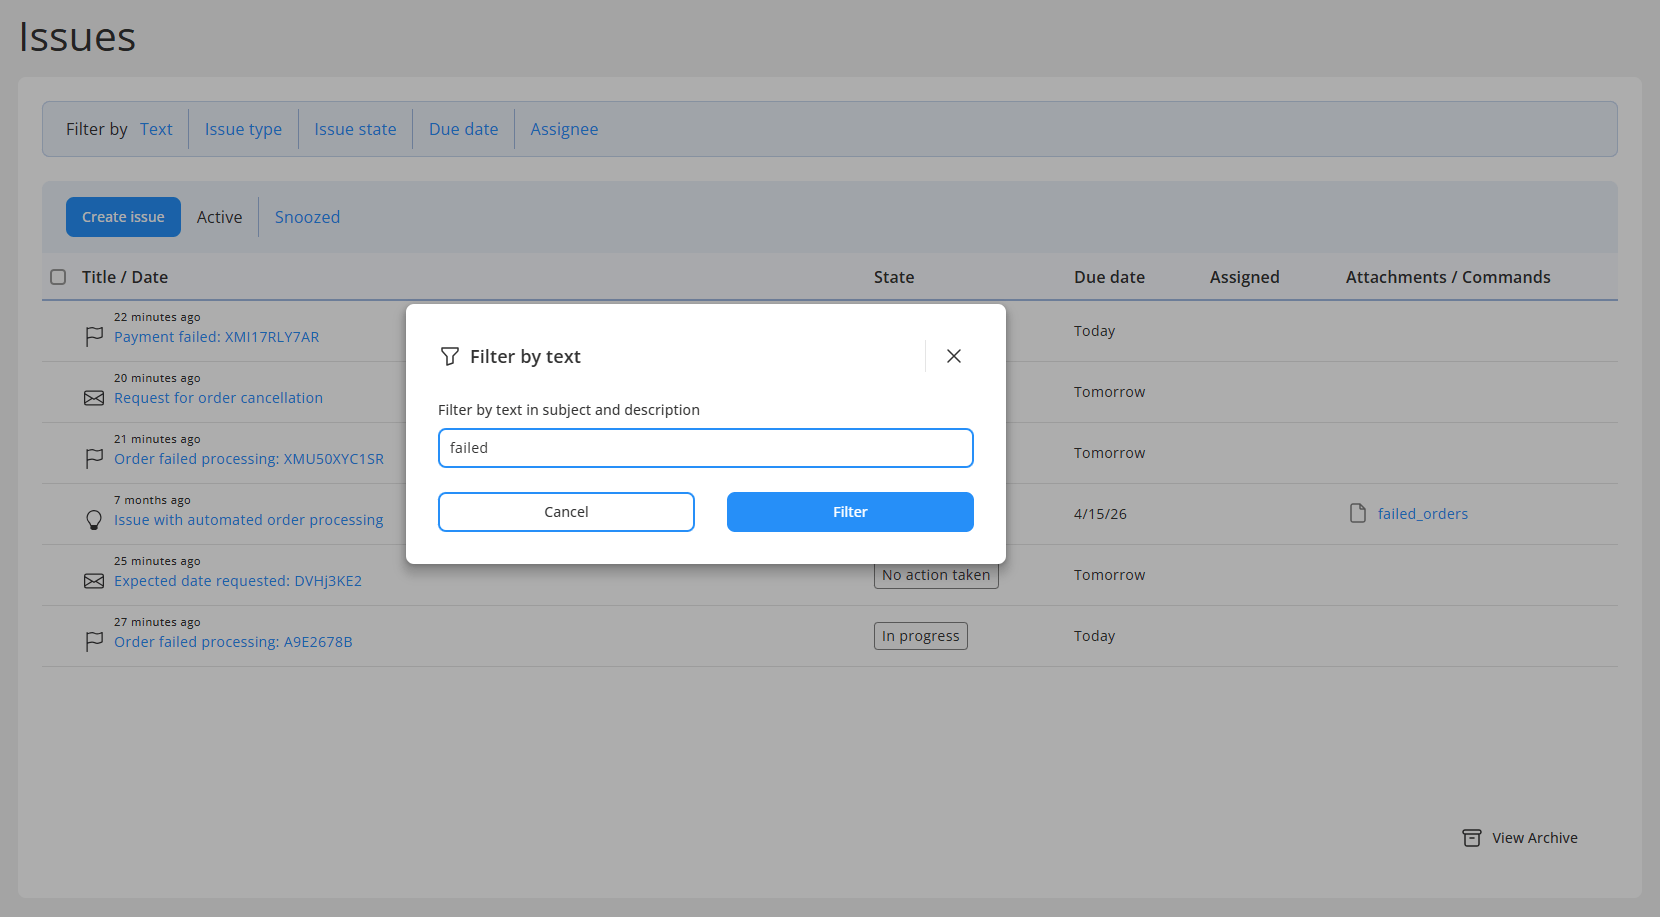
Task: Click the State column header
Action: point(894,277)
